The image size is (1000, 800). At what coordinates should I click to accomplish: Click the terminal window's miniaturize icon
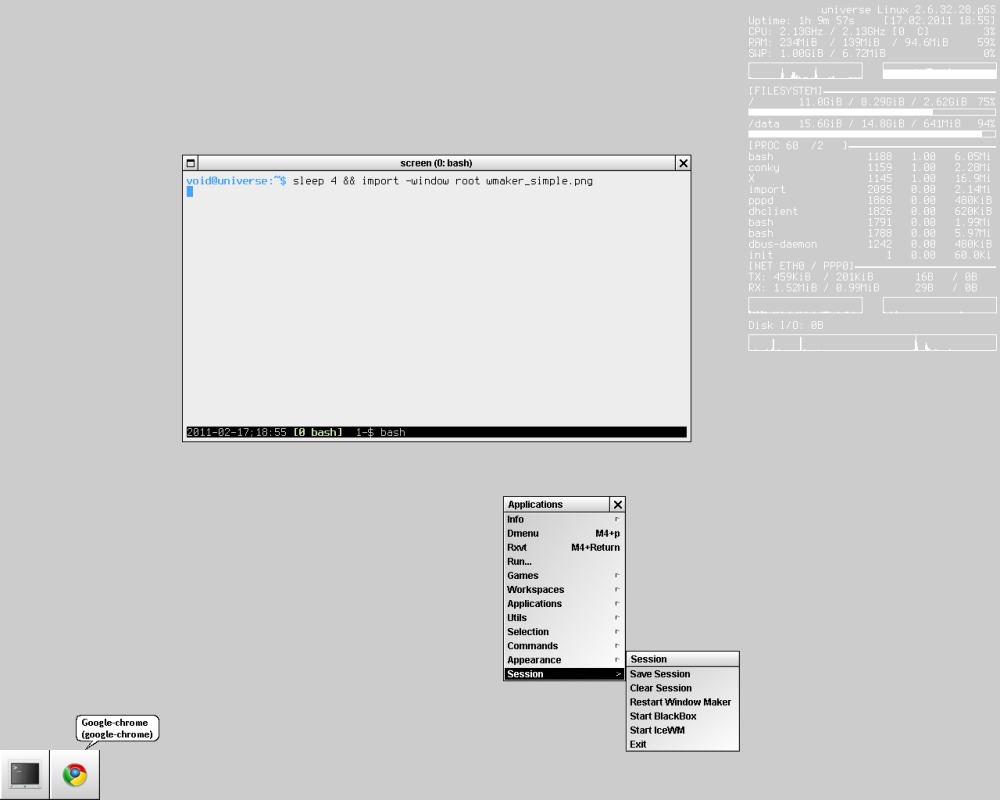tap(191, 163)
